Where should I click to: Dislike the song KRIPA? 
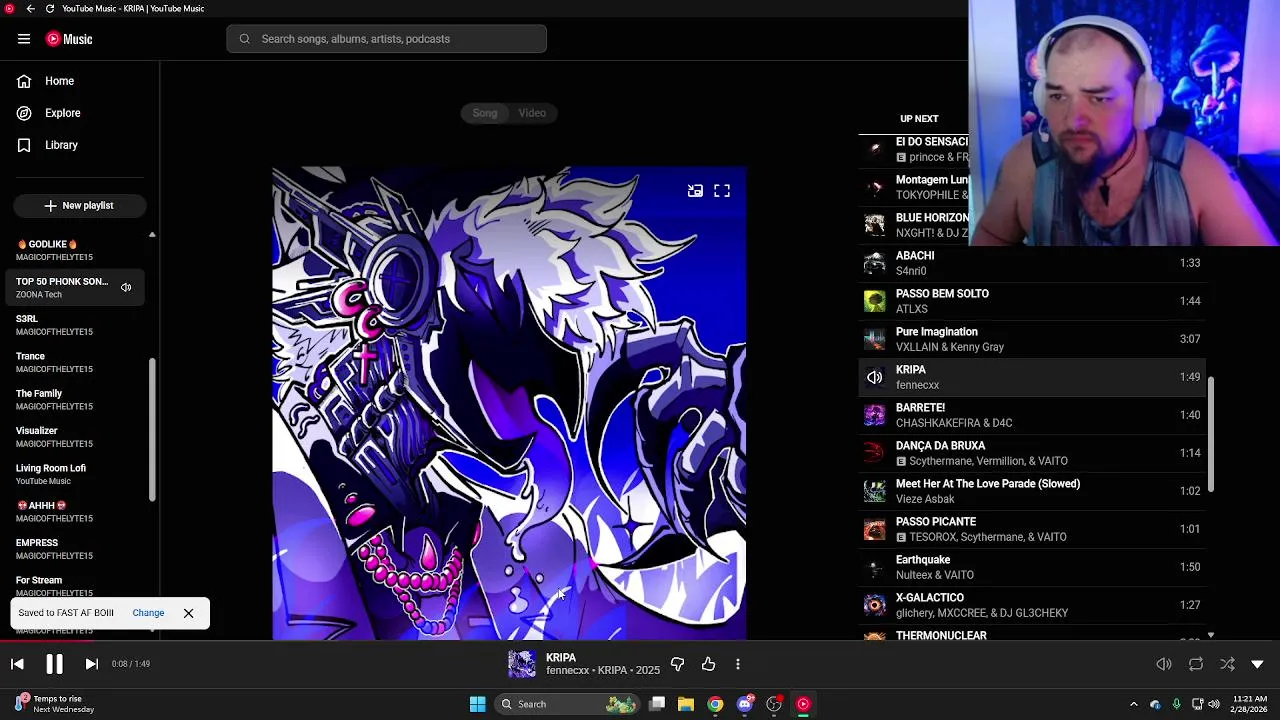677,664
